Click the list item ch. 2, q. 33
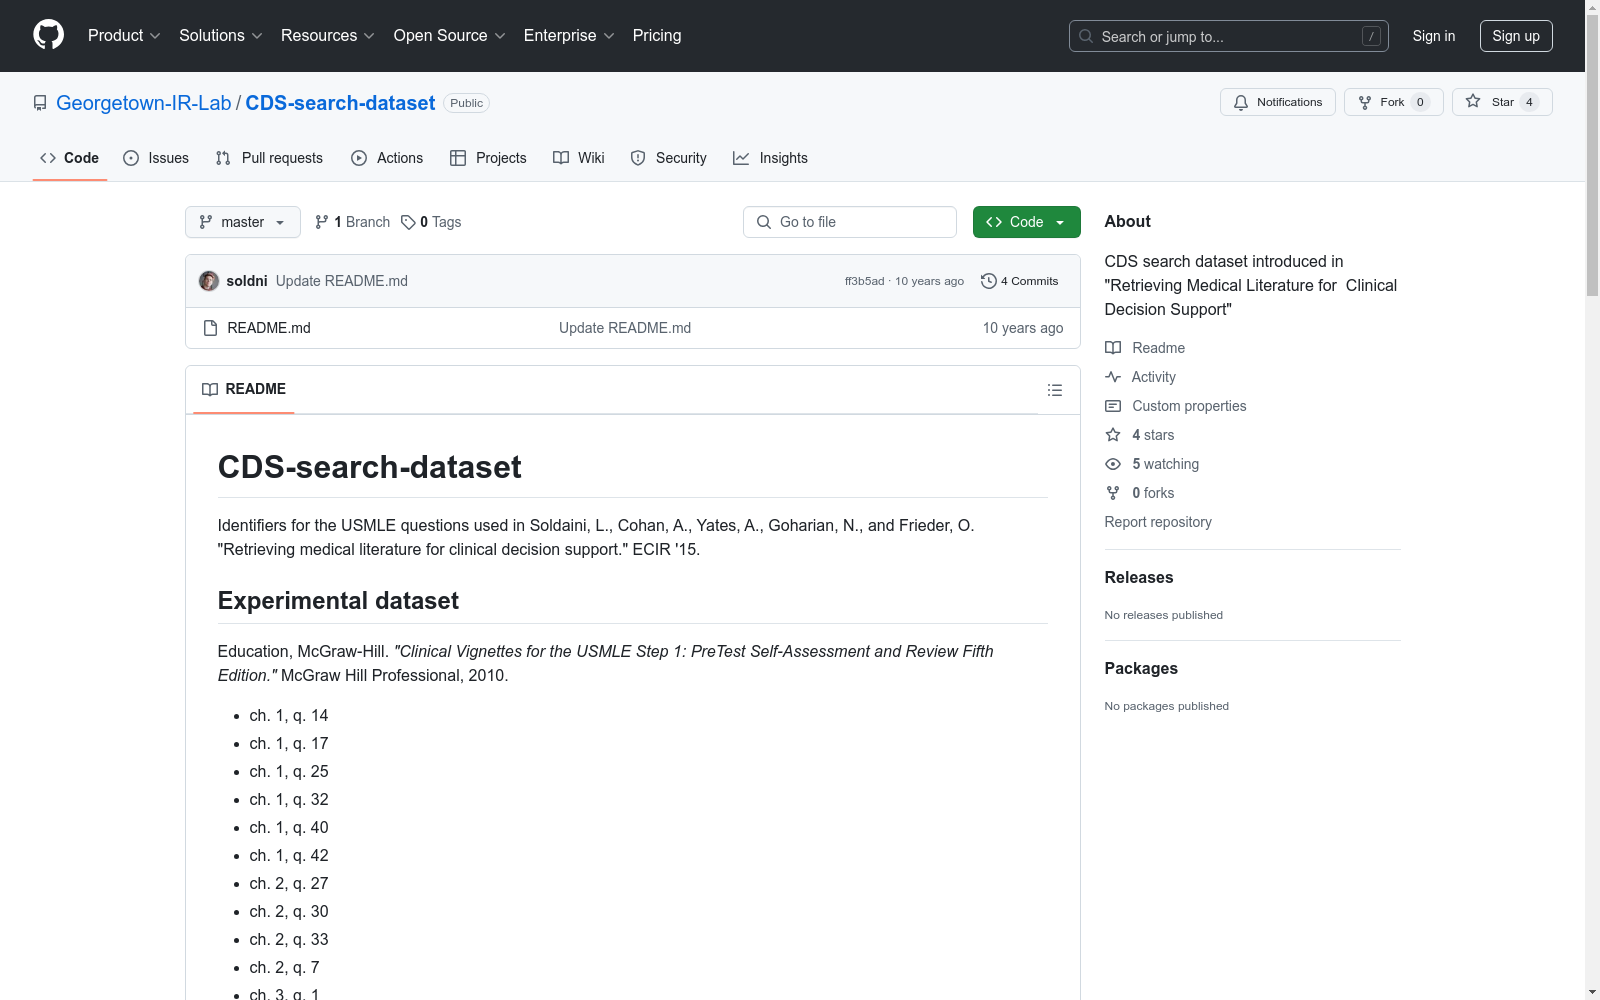 coord(289,940)
